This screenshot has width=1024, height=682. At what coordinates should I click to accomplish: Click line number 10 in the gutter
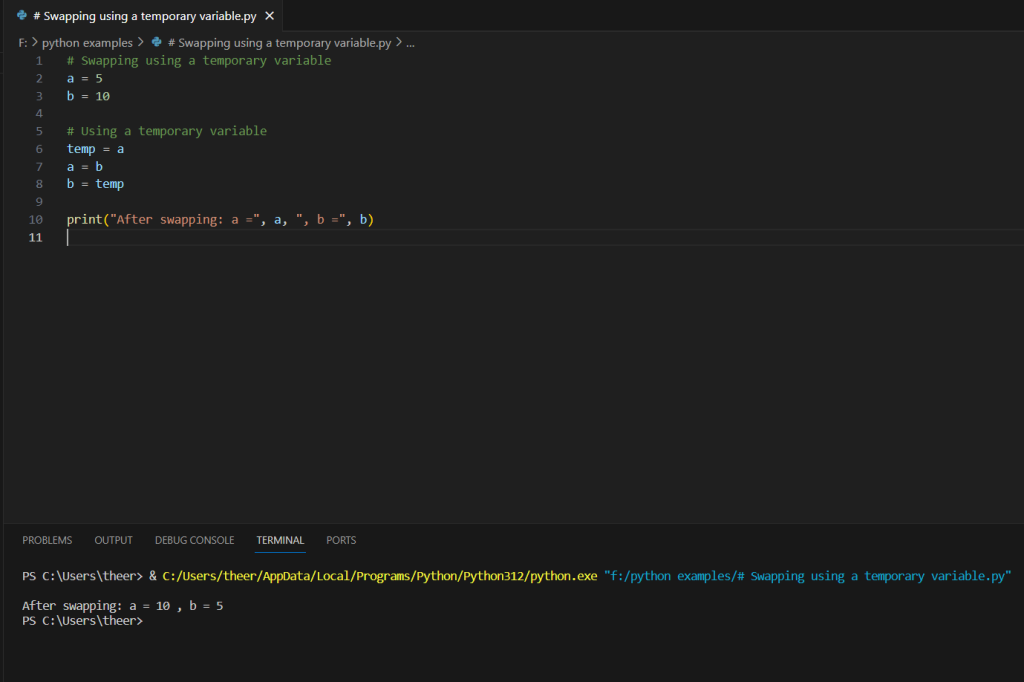click(x=36, y=220)
